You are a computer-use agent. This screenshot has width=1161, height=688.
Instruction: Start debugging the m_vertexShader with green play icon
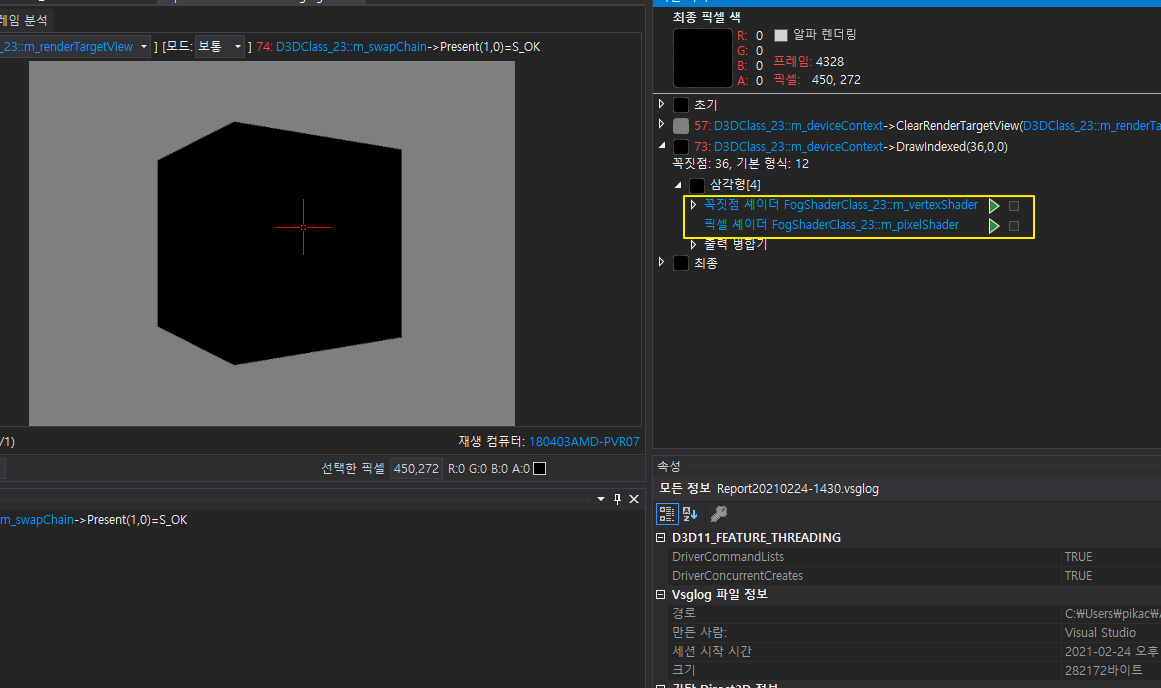[x=994, y=206]
